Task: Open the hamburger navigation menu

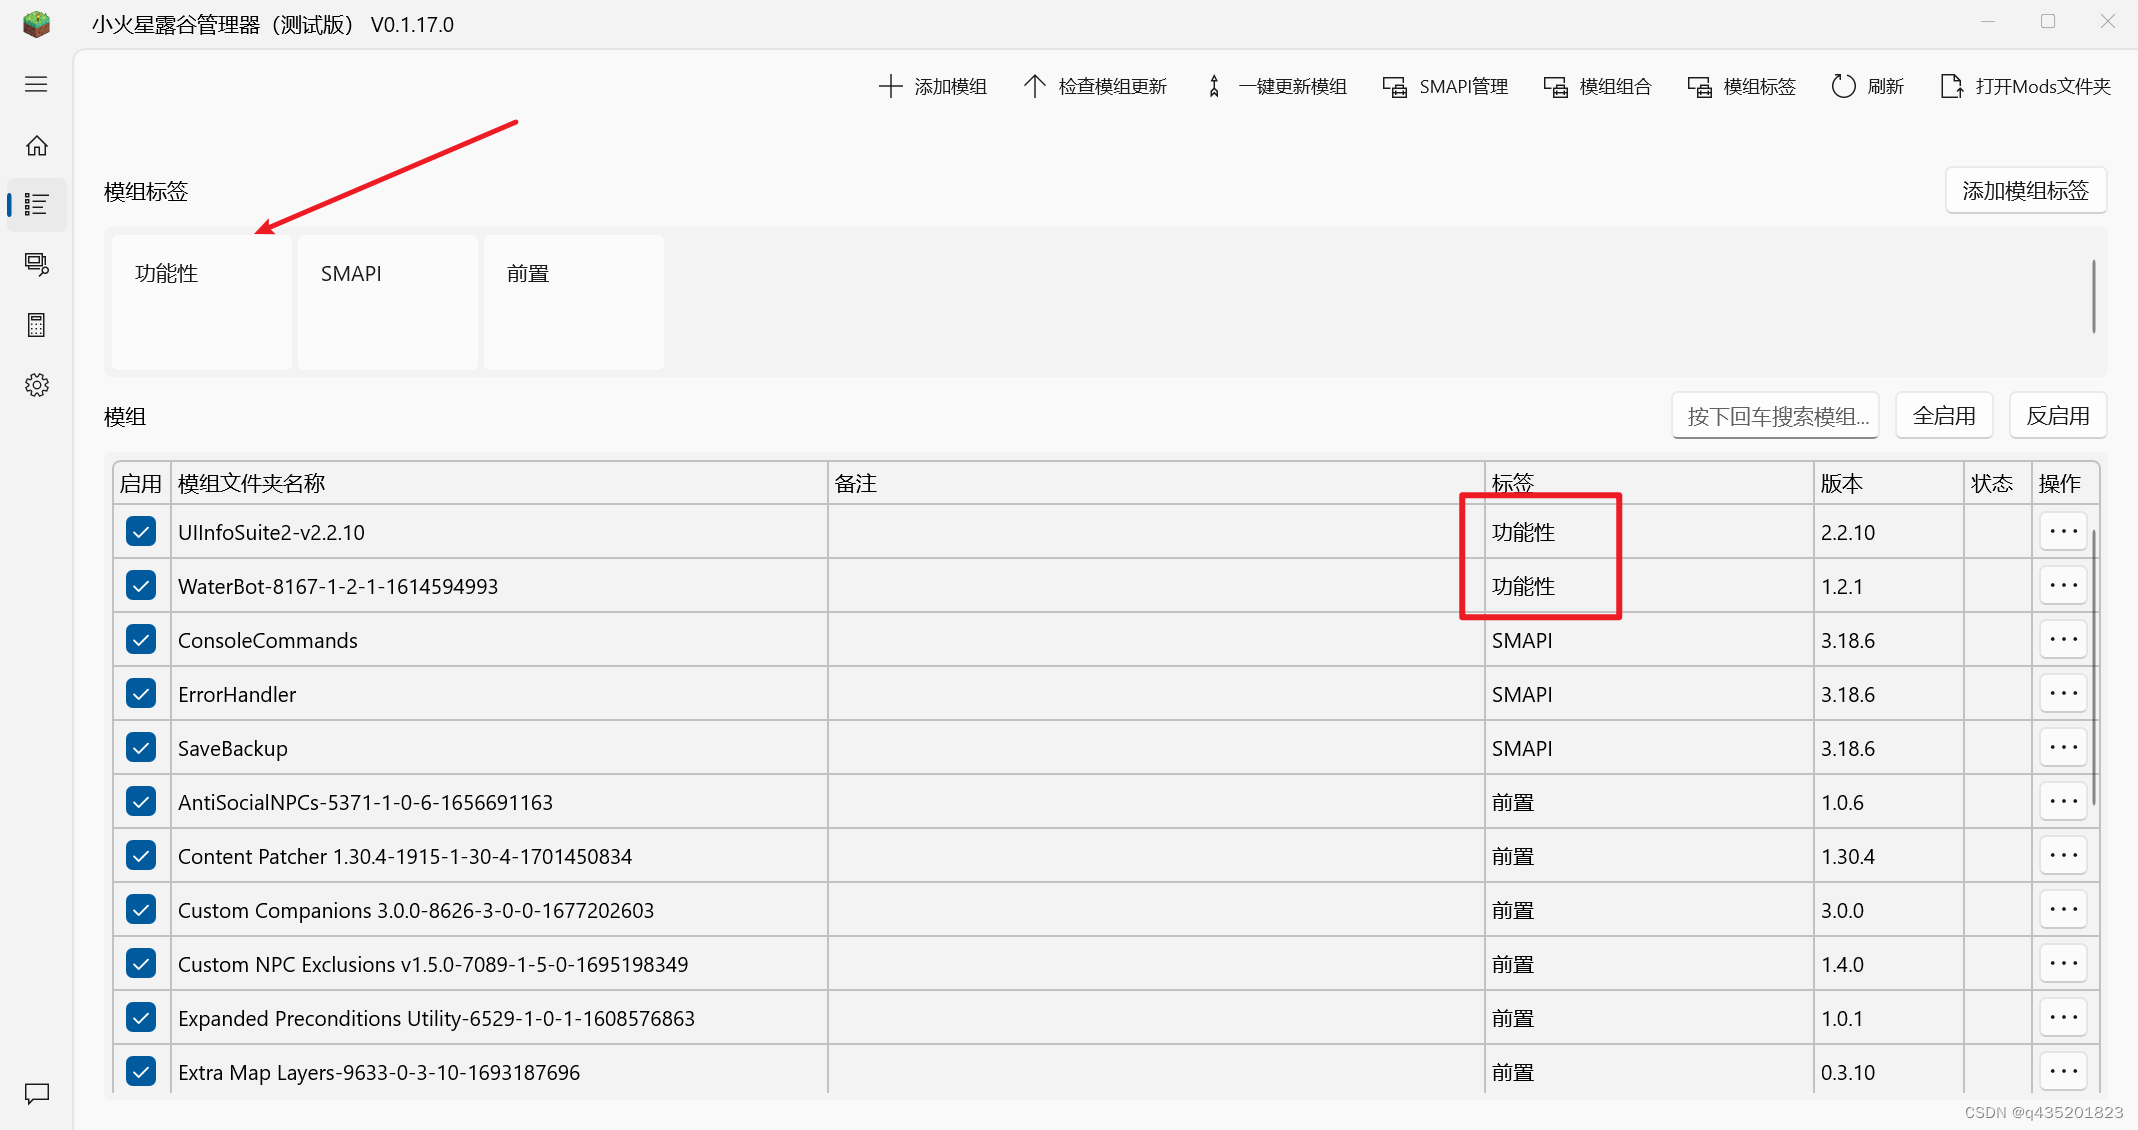Action: (36, 84)
